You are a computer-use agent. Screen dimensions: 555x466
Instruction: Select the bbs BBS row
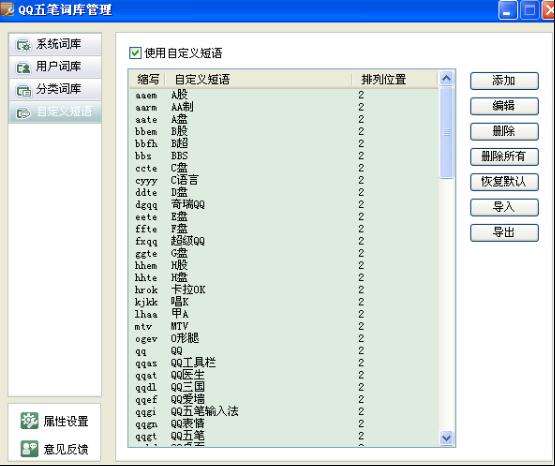pos(283,156)
